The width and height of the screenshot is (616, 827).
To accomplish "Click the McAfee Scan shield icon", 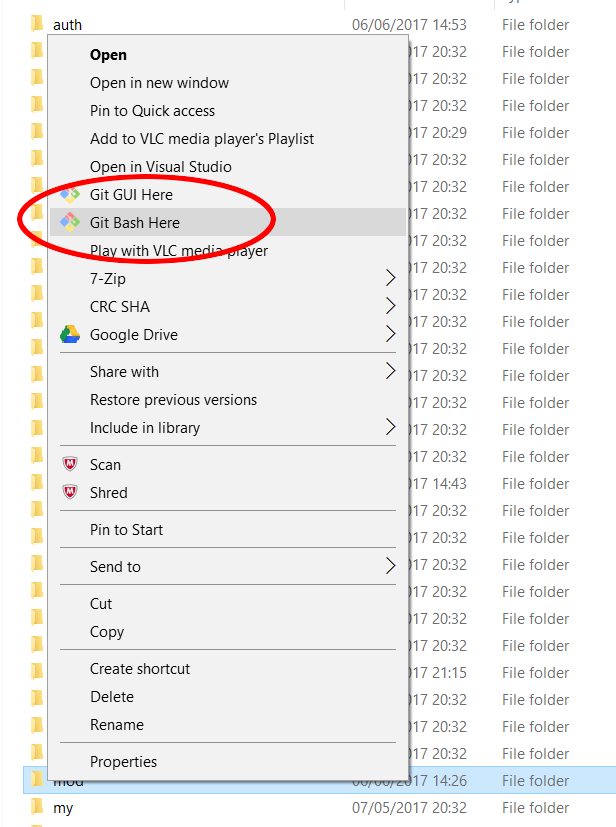I will click(70, 464).
